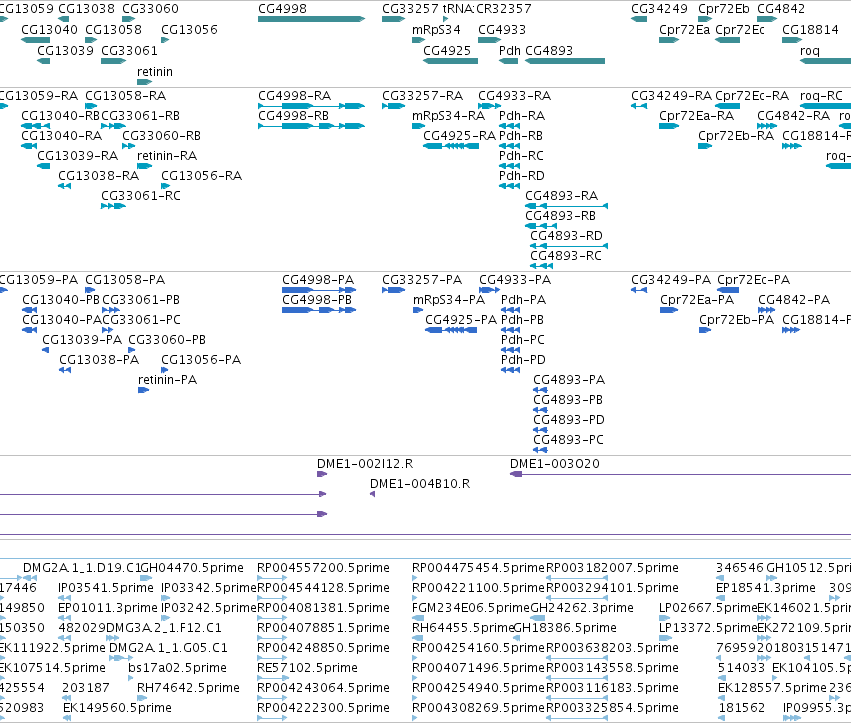This screenshot has height=723, width=851.
Task: Select the CG4842-RA transcript label
Action: pyautogui.click(x=793, y=116)
